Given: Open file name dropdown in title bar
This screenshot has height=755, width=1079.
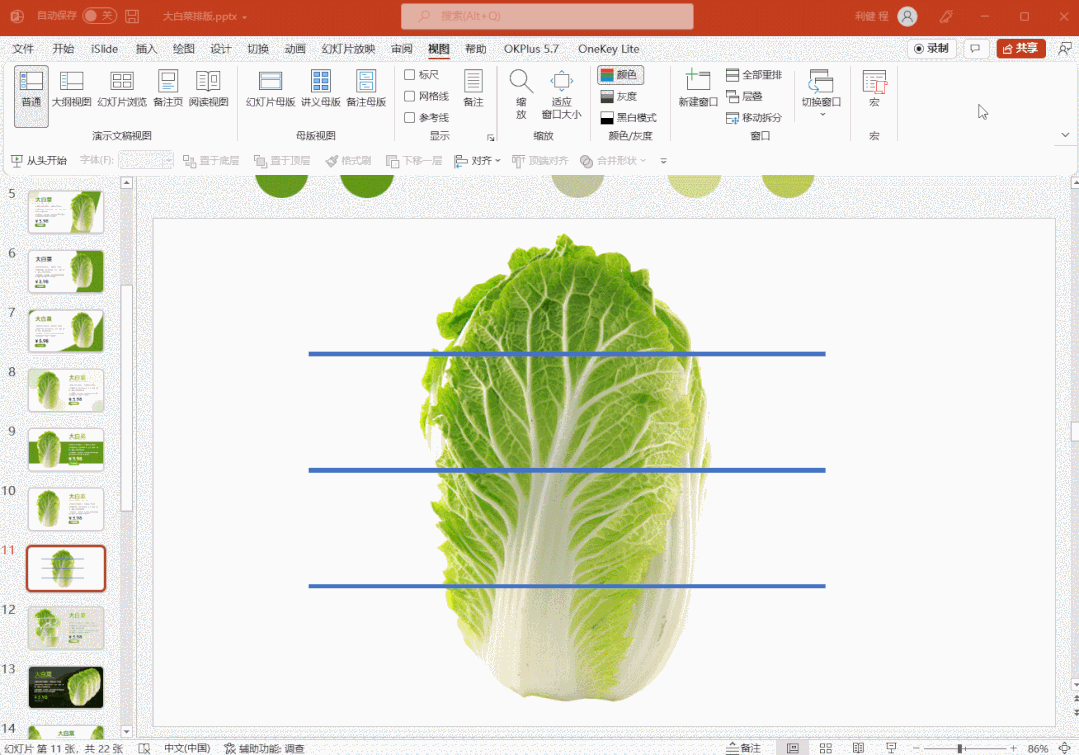Looking at the screenshot, I should [x=244, y=17].
